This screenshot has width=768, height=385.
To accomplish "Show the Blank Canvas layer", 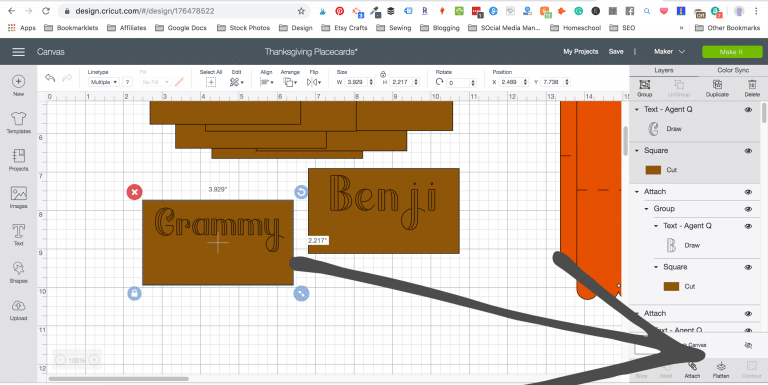I will (748, 345).
